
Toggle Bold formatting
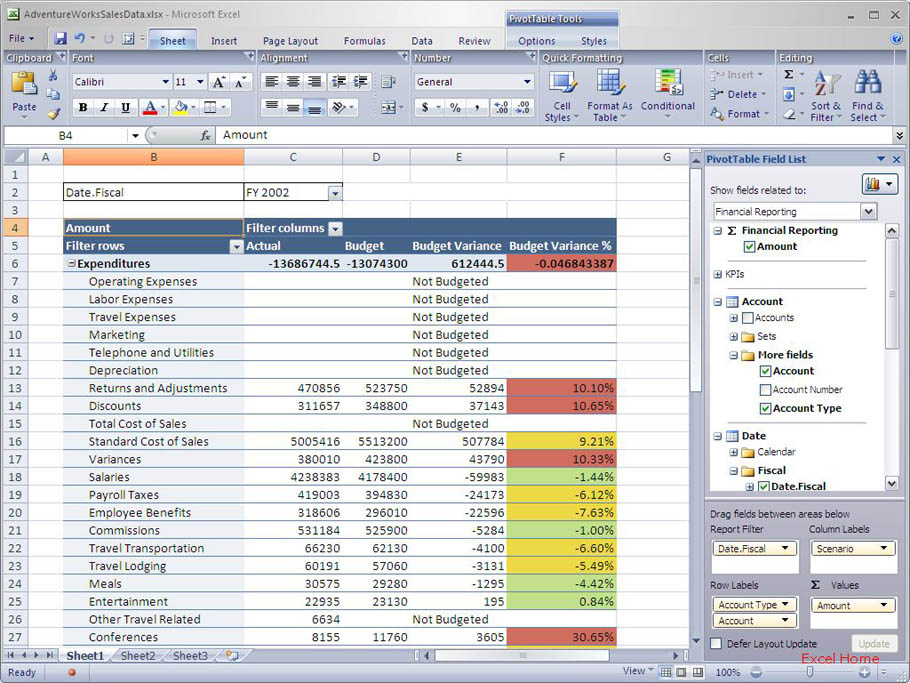coord(83,107)
